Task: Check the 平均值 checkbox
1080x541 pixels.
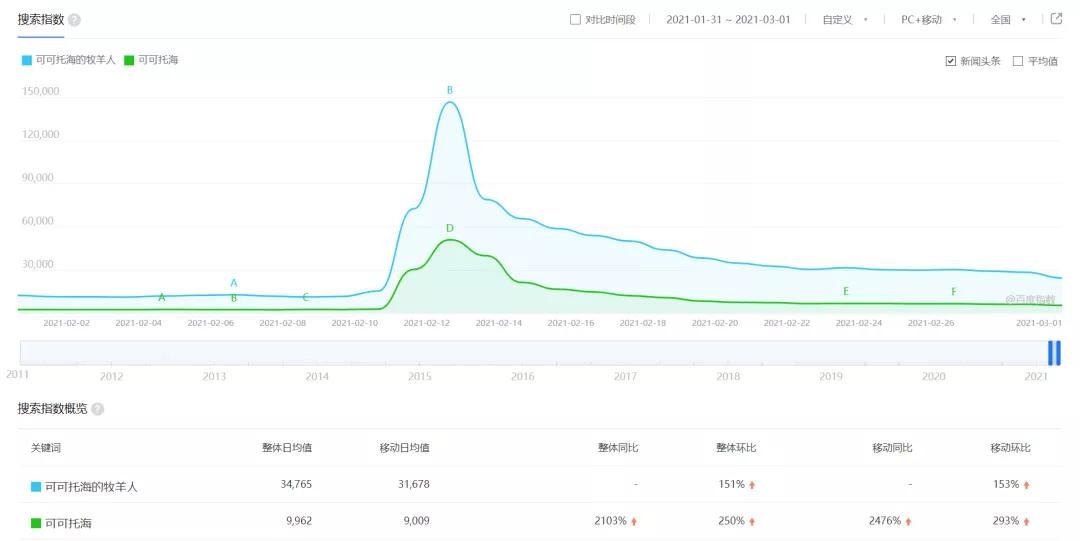Action: 1018,61
